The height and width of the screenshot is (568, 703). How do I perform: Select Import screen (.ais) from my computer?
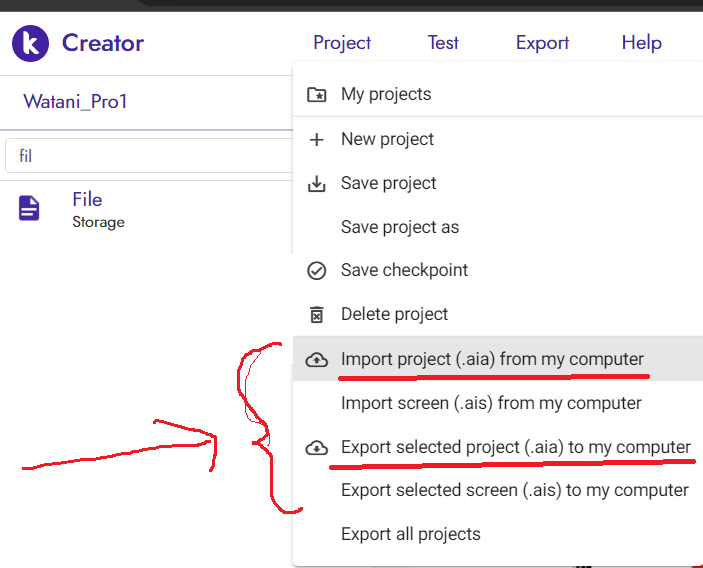[491, 403]
